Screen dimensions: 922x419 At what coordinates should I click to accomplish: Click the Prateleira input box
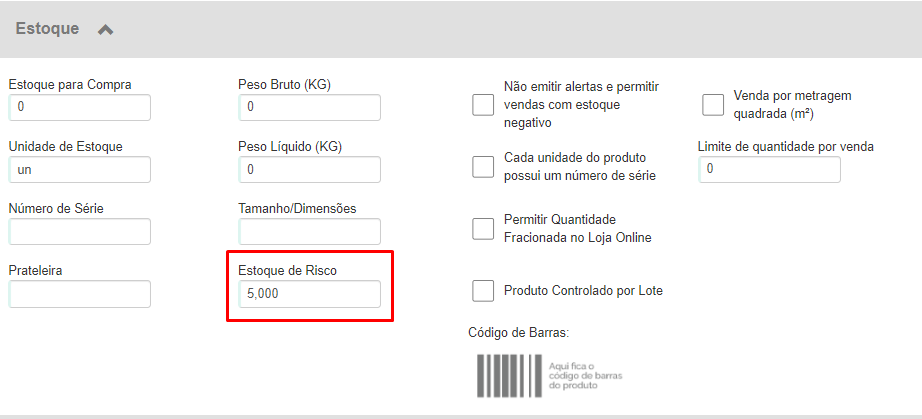click(80, 294)
